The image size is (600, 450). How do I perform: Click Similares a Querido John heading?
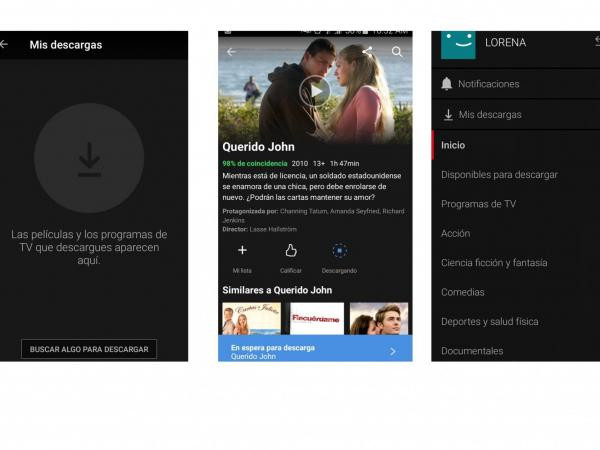point(277,290)
